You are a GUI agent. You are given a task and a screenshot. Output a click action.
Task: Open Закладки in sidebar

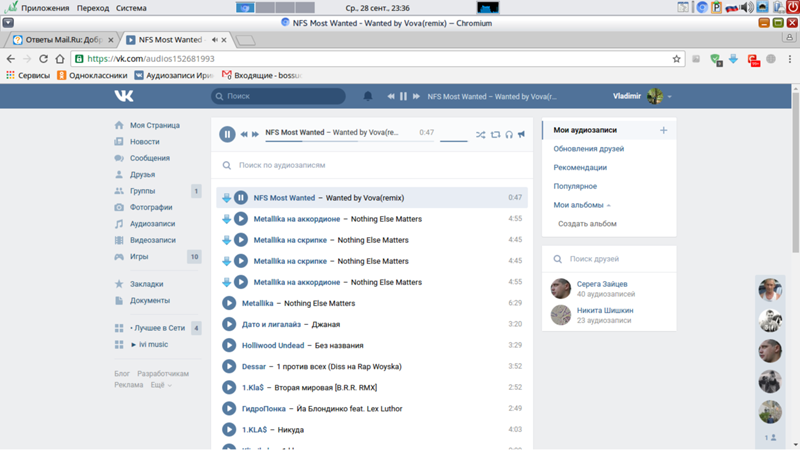point(146,284)
